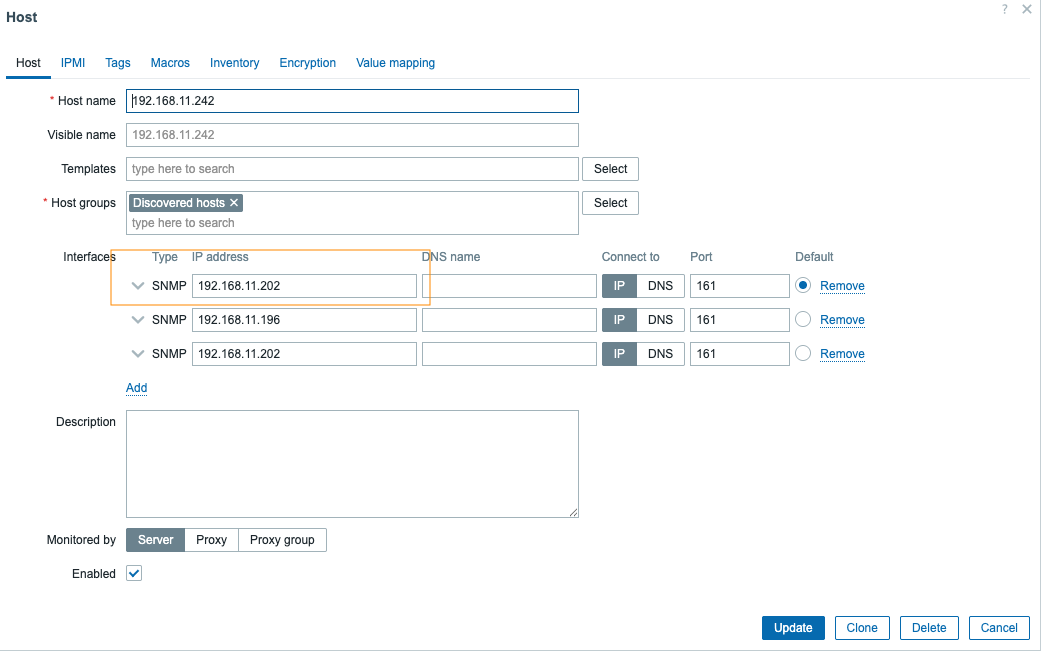Choose Proxy group under Monitored by
Viewport: 1041px width, 651px height.
pyautogui.click(x=282, y=540)
